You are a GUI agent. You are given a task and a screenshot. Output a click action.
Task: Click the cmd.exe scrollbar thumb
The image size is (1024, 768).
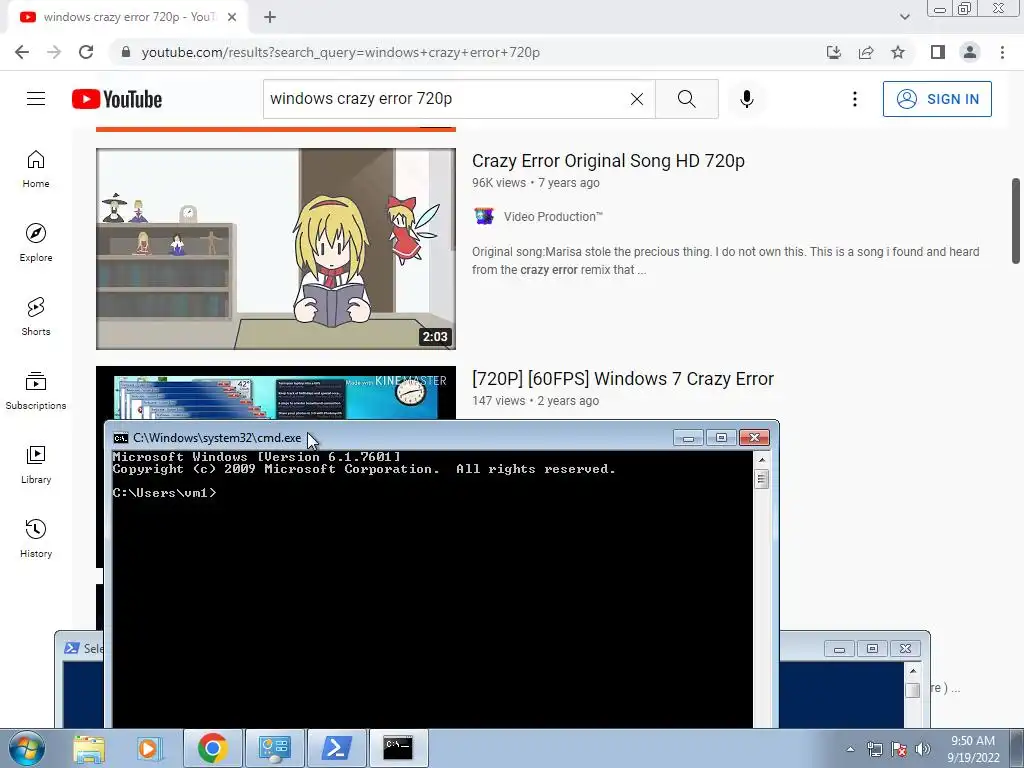click(761, 480)
